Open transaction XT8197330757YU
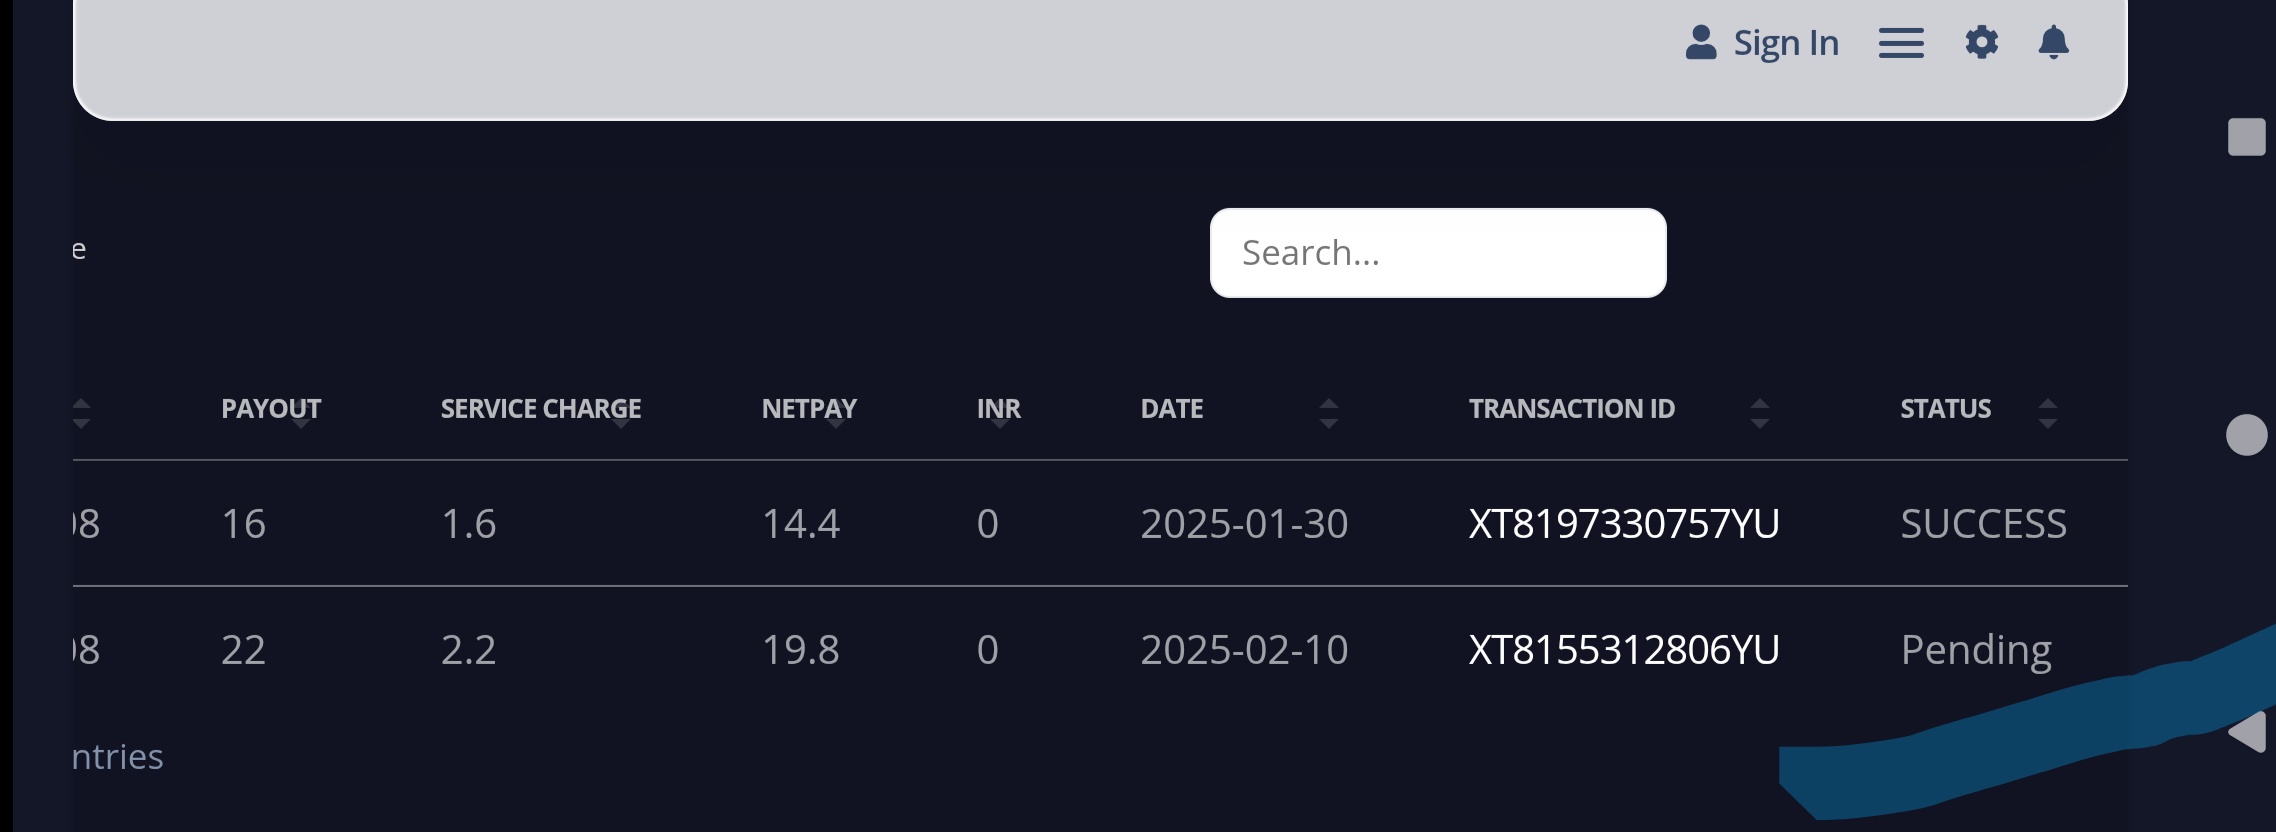2276x832 pixels. pyautogui.click(x=1624, y=524)
